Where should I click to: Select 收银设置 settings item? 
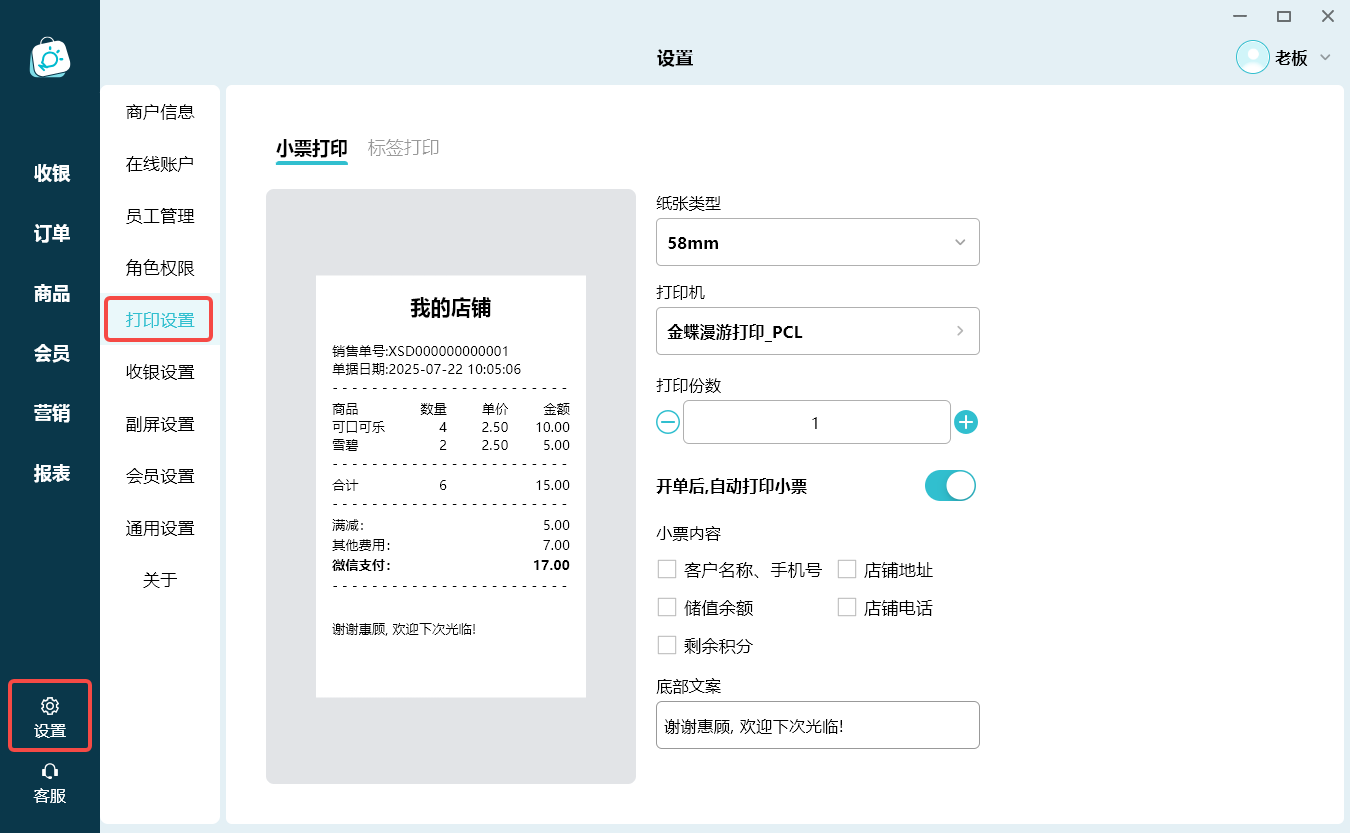pos(160,372)
